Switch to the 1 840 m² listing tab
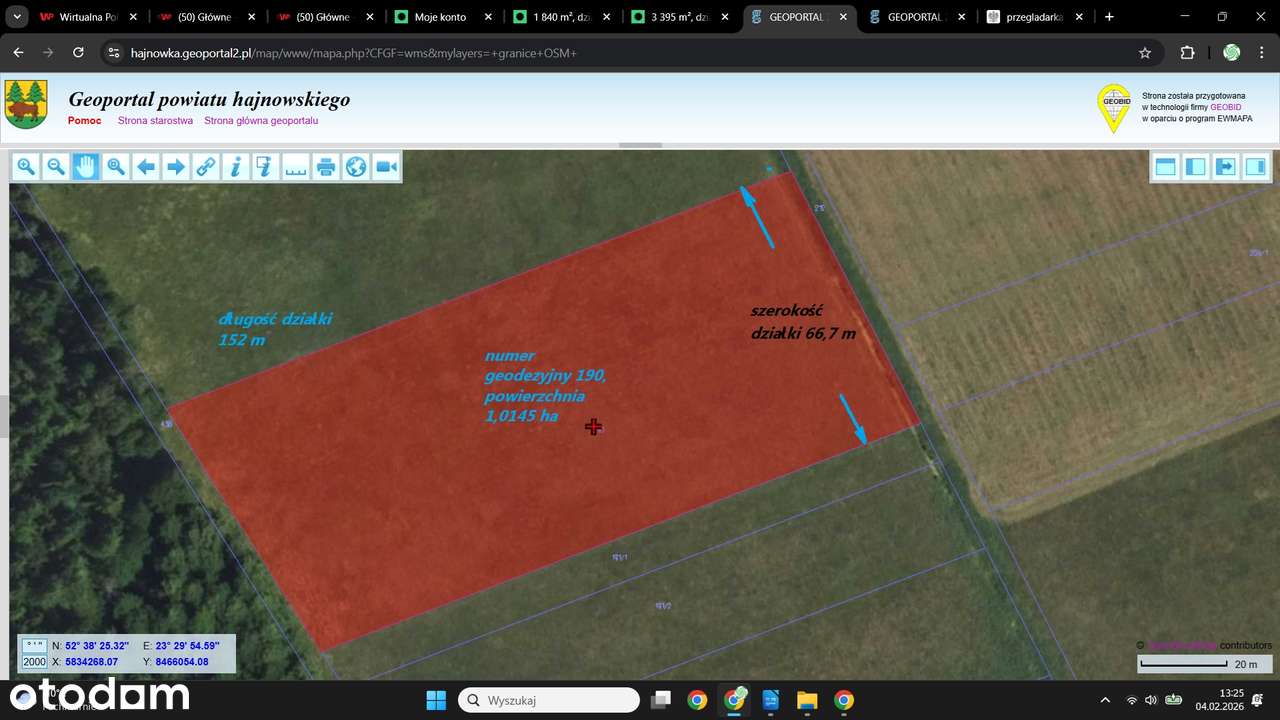The image size is (1280, 720). pyautogui.click(x=561, y=17)
